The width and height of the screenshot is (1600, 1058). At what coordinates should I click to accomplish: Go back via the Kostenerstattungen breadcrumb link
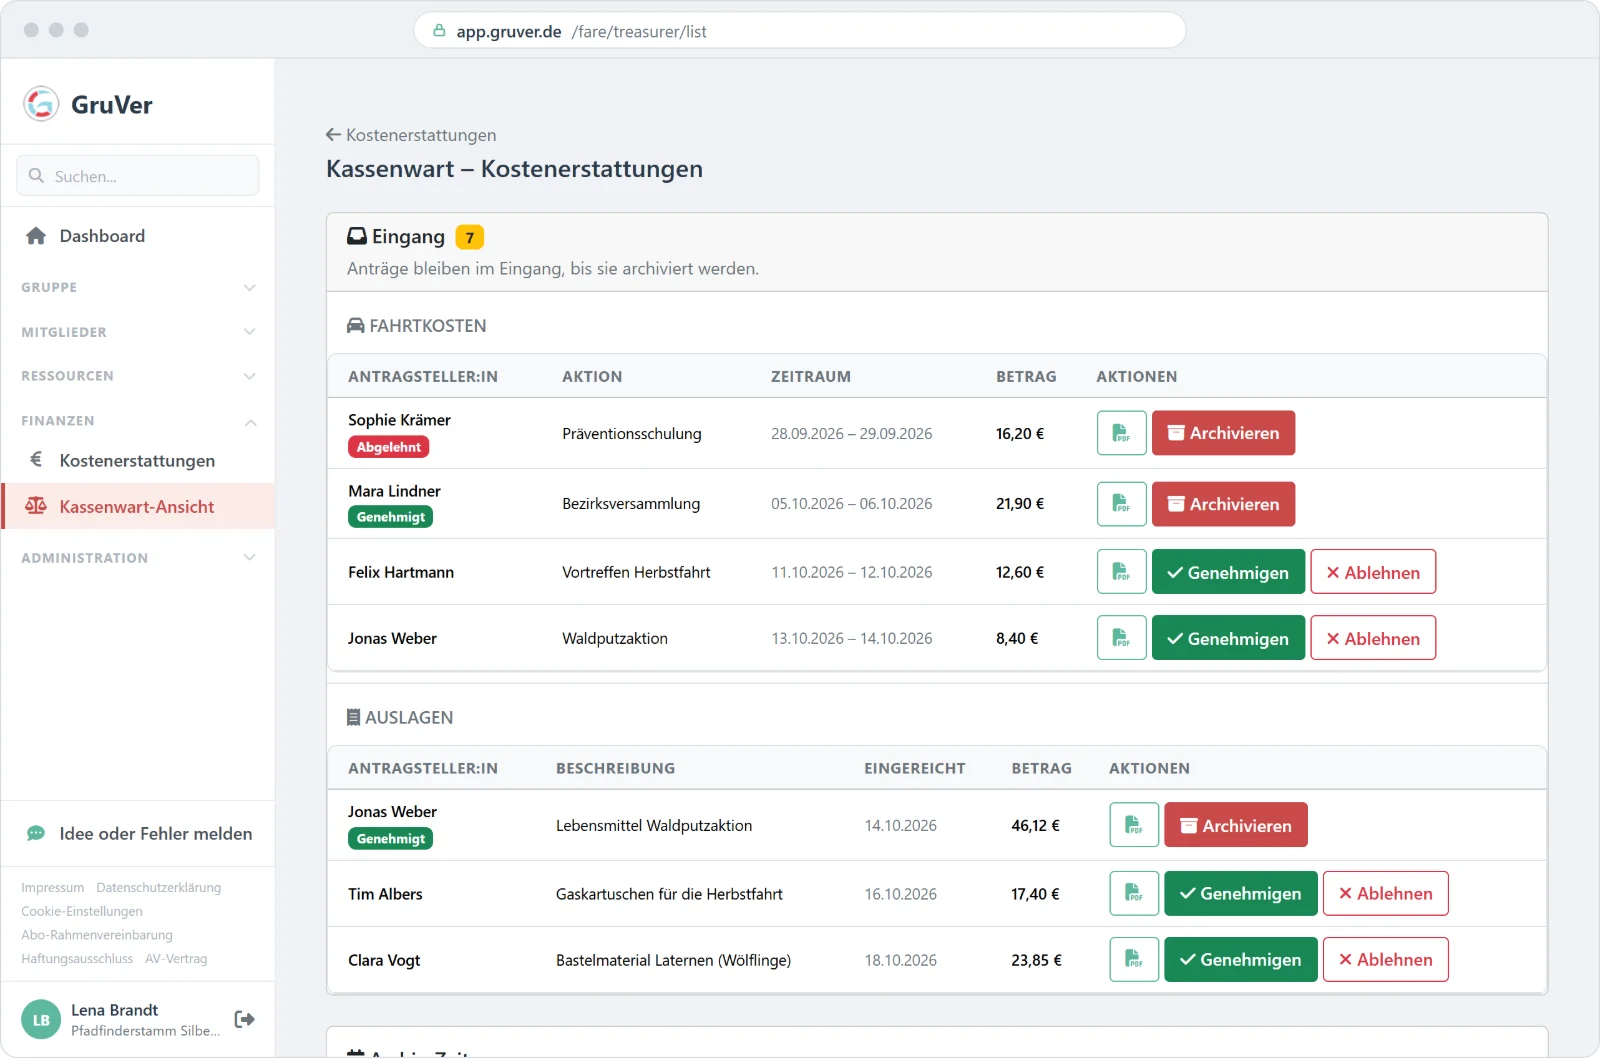pos(411,135)
